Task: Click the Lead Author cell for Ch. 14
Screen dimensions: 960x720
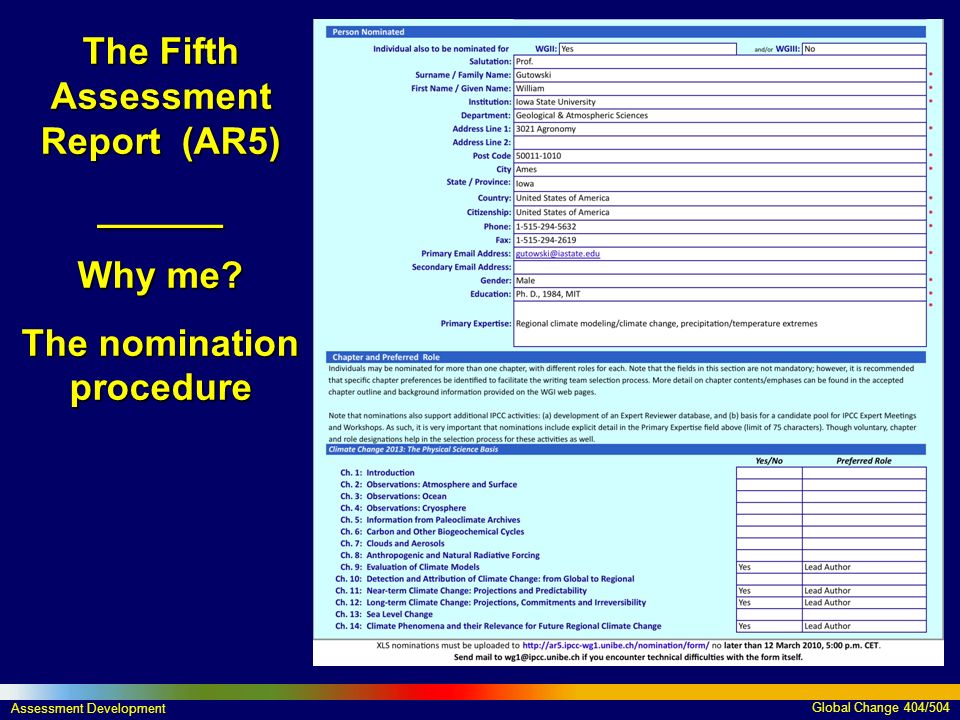Action: (864, 626)
